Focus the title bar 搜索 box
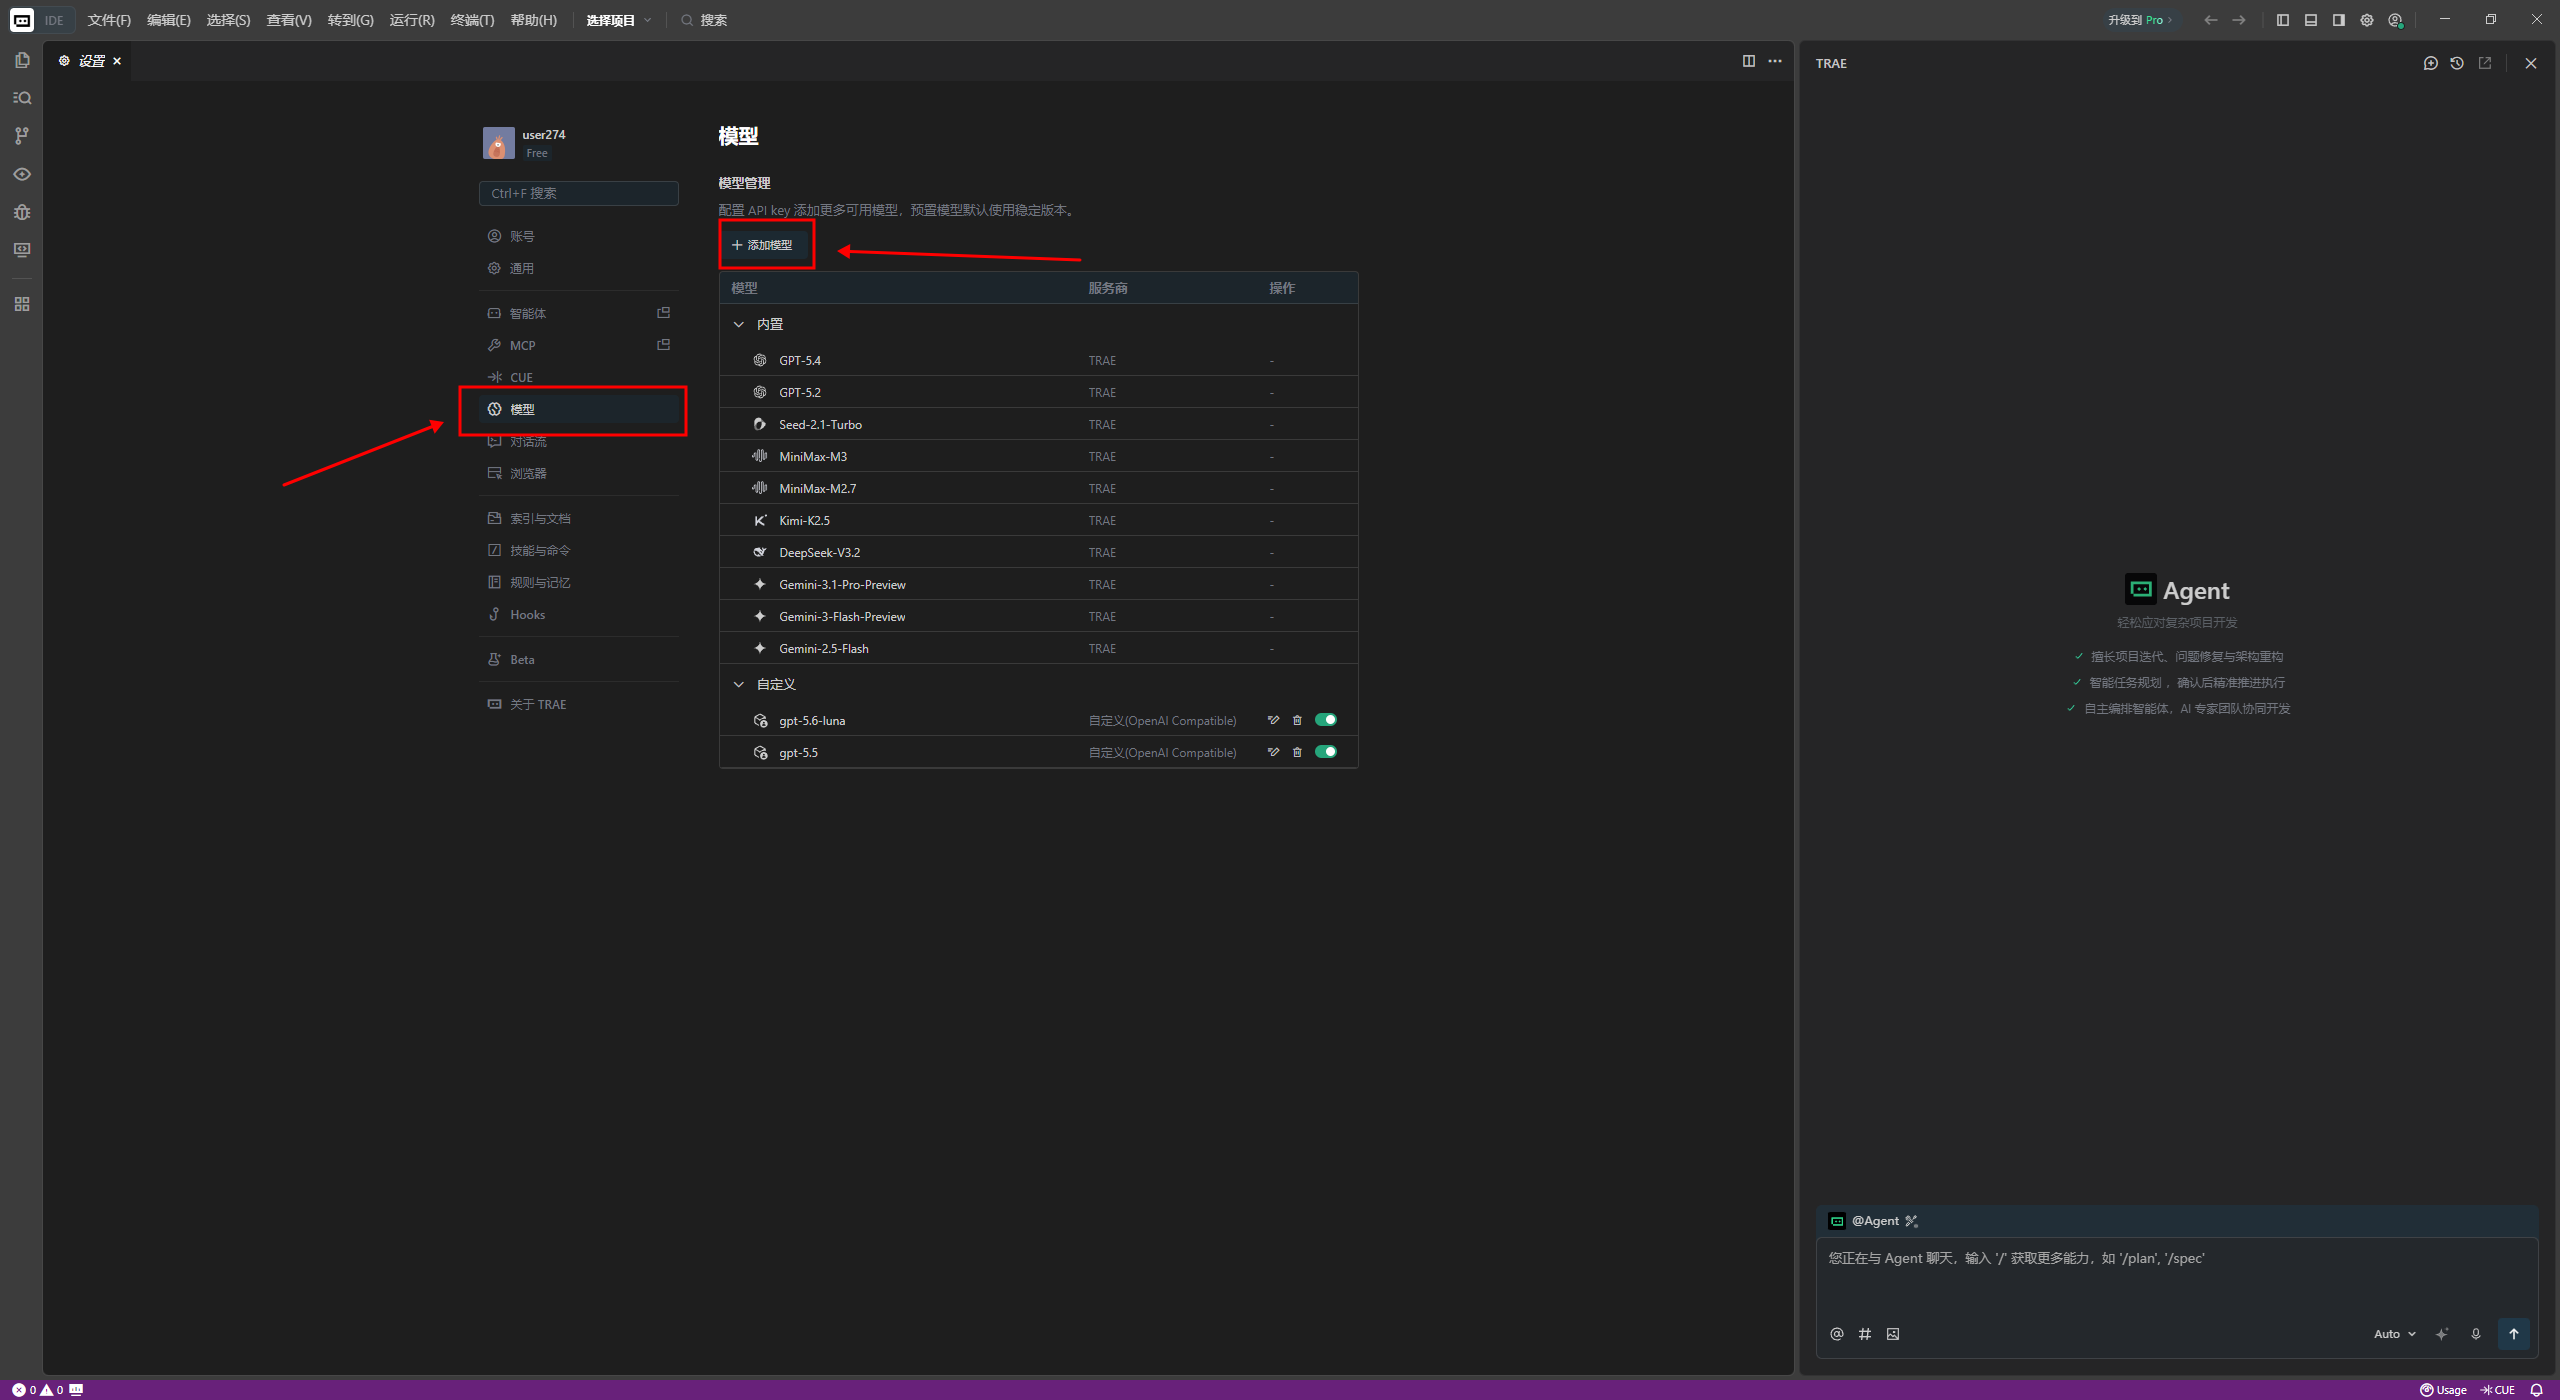Image resolution: width=2560 pixels, height=1400 pixels. pos(704,20)
